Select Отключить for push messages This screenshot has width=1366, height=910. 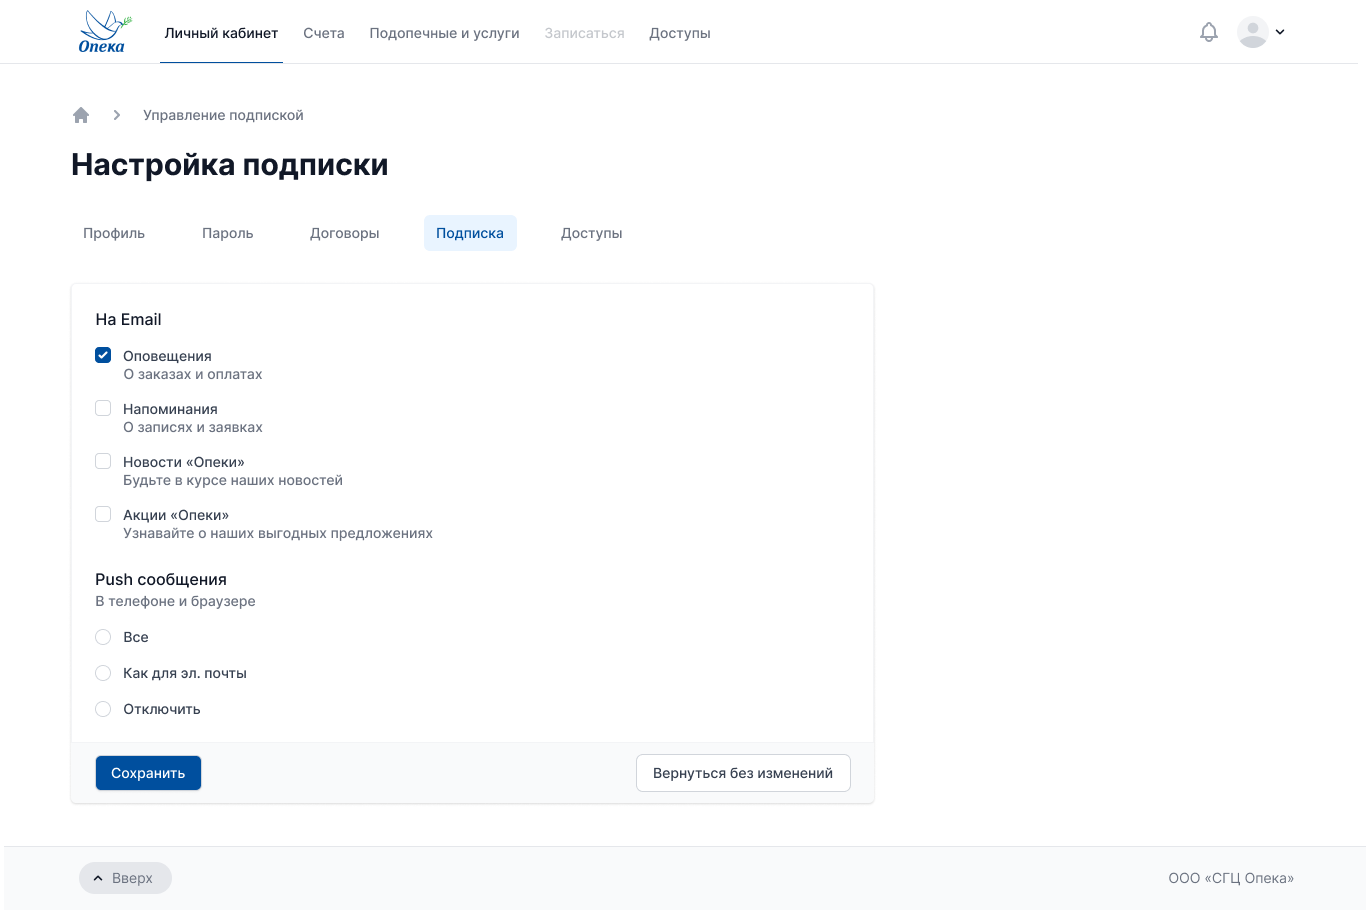pos(103,708)
